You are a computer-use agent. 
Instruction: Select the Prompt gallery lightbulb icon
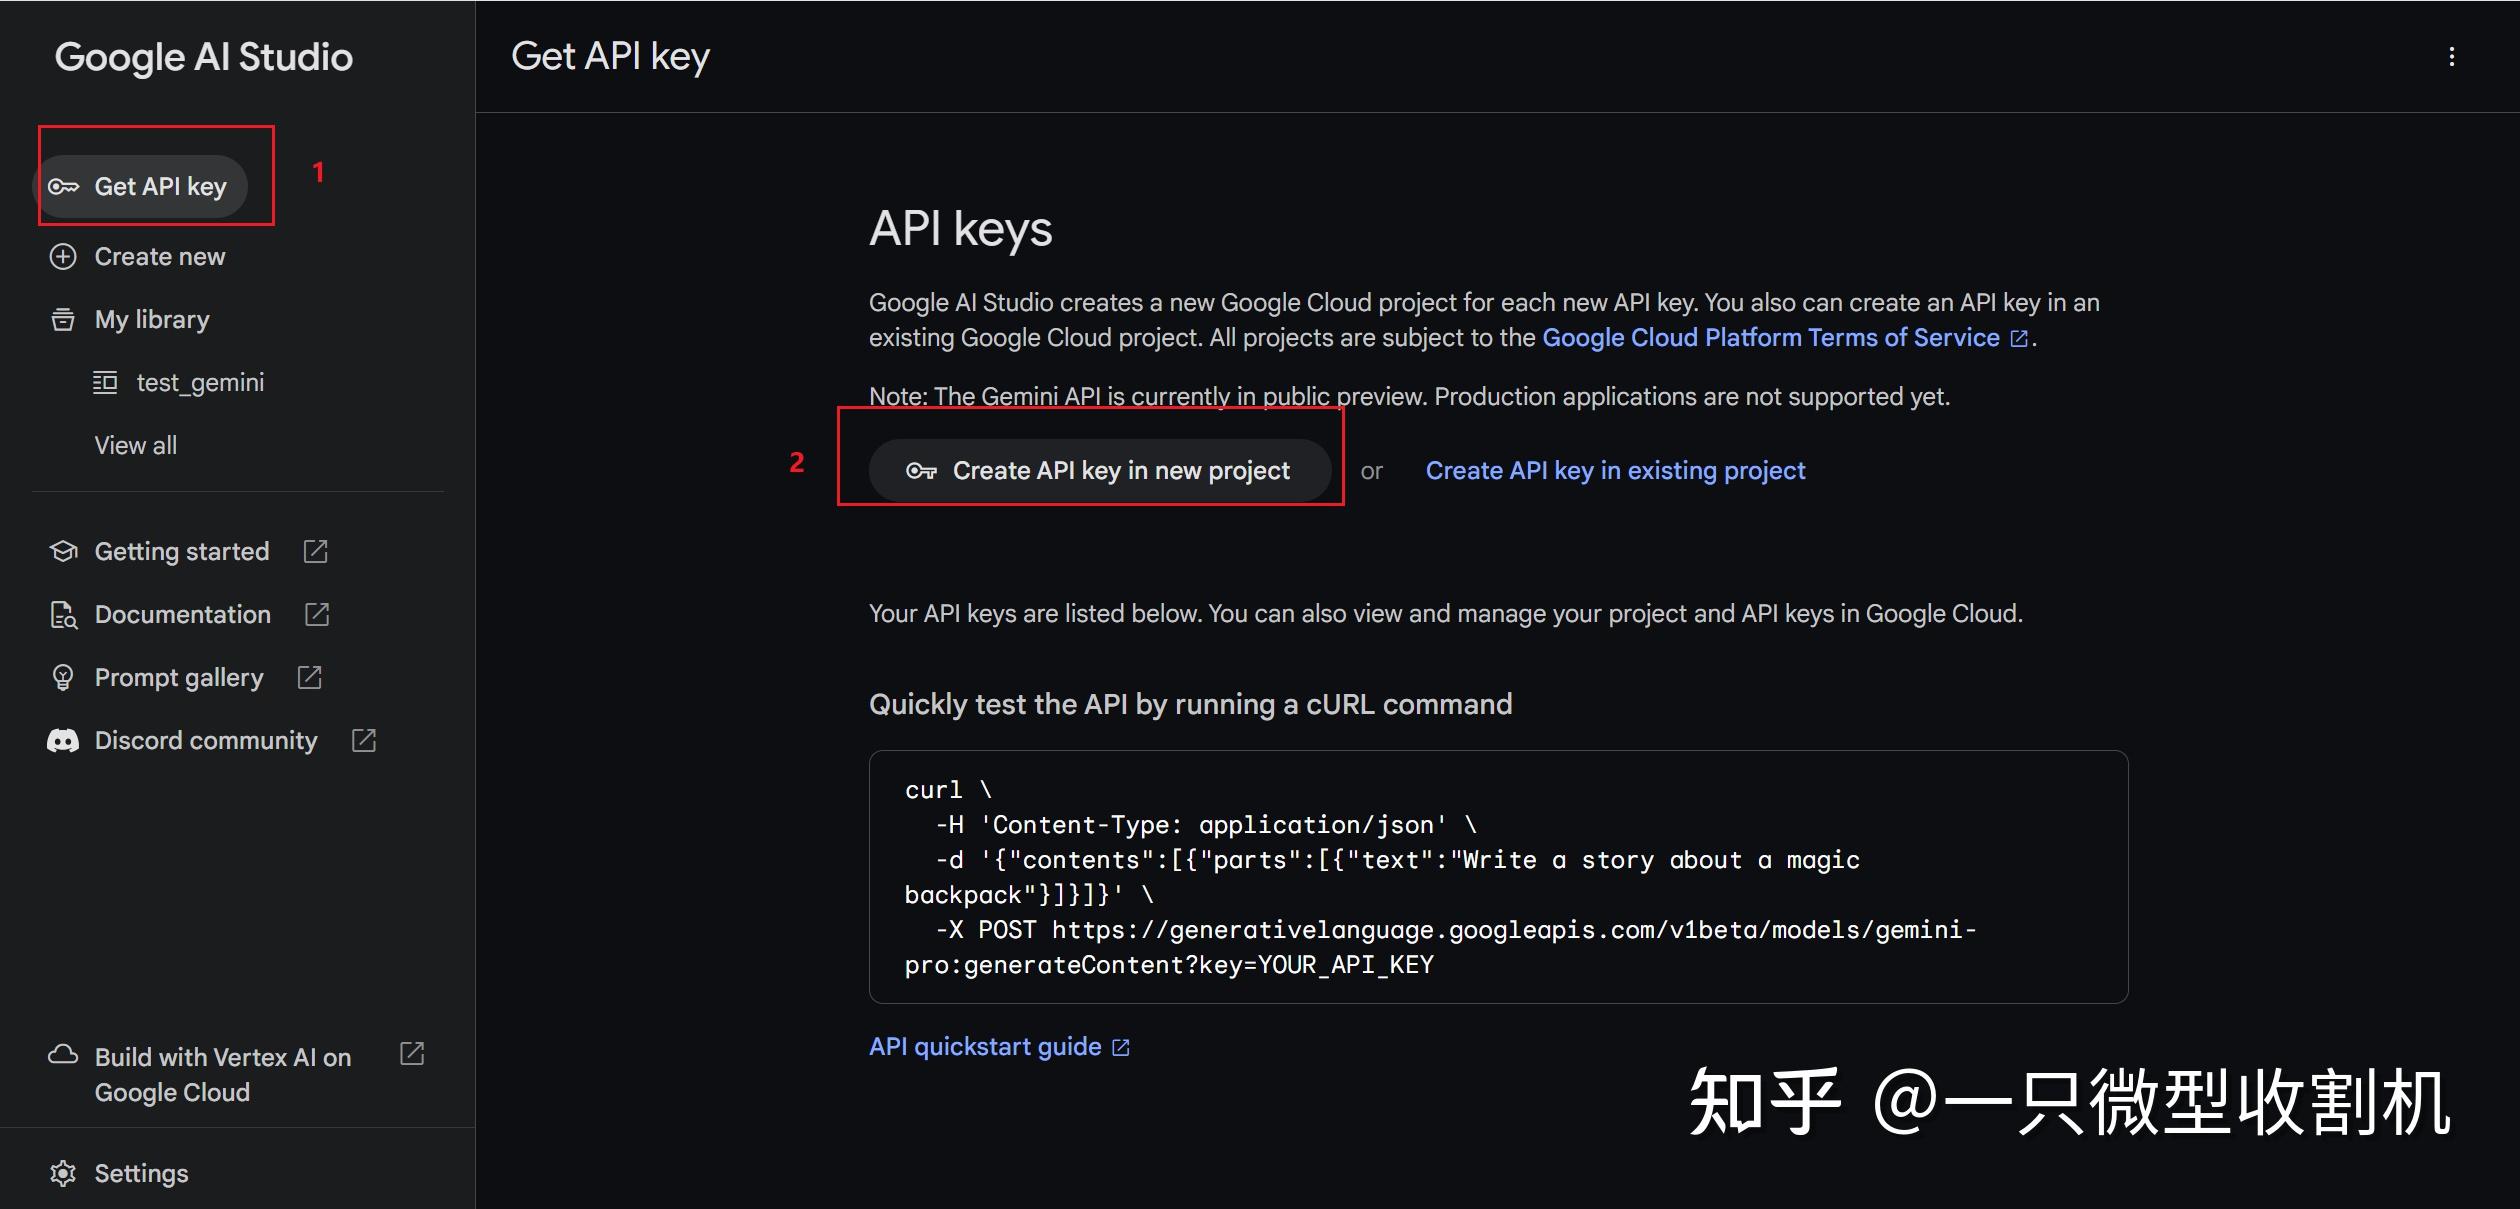tap(62, 677)
